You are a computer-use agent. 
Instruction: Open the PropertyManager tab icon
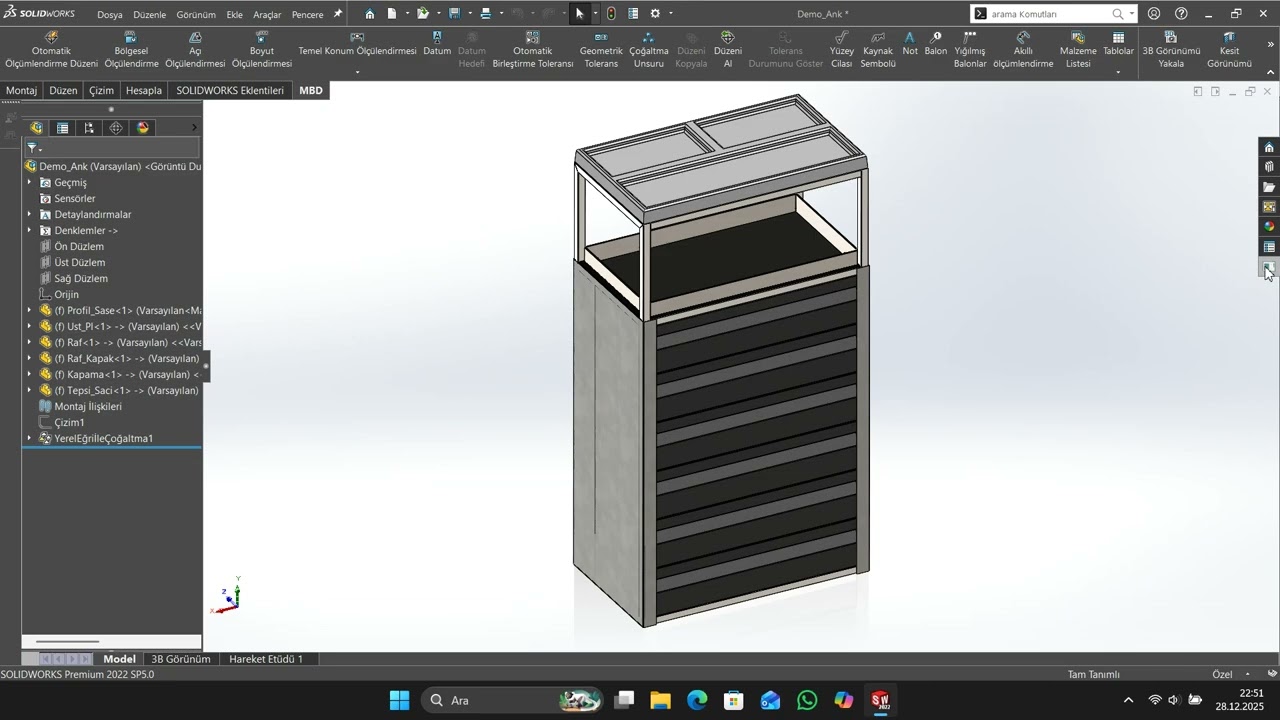63,128
